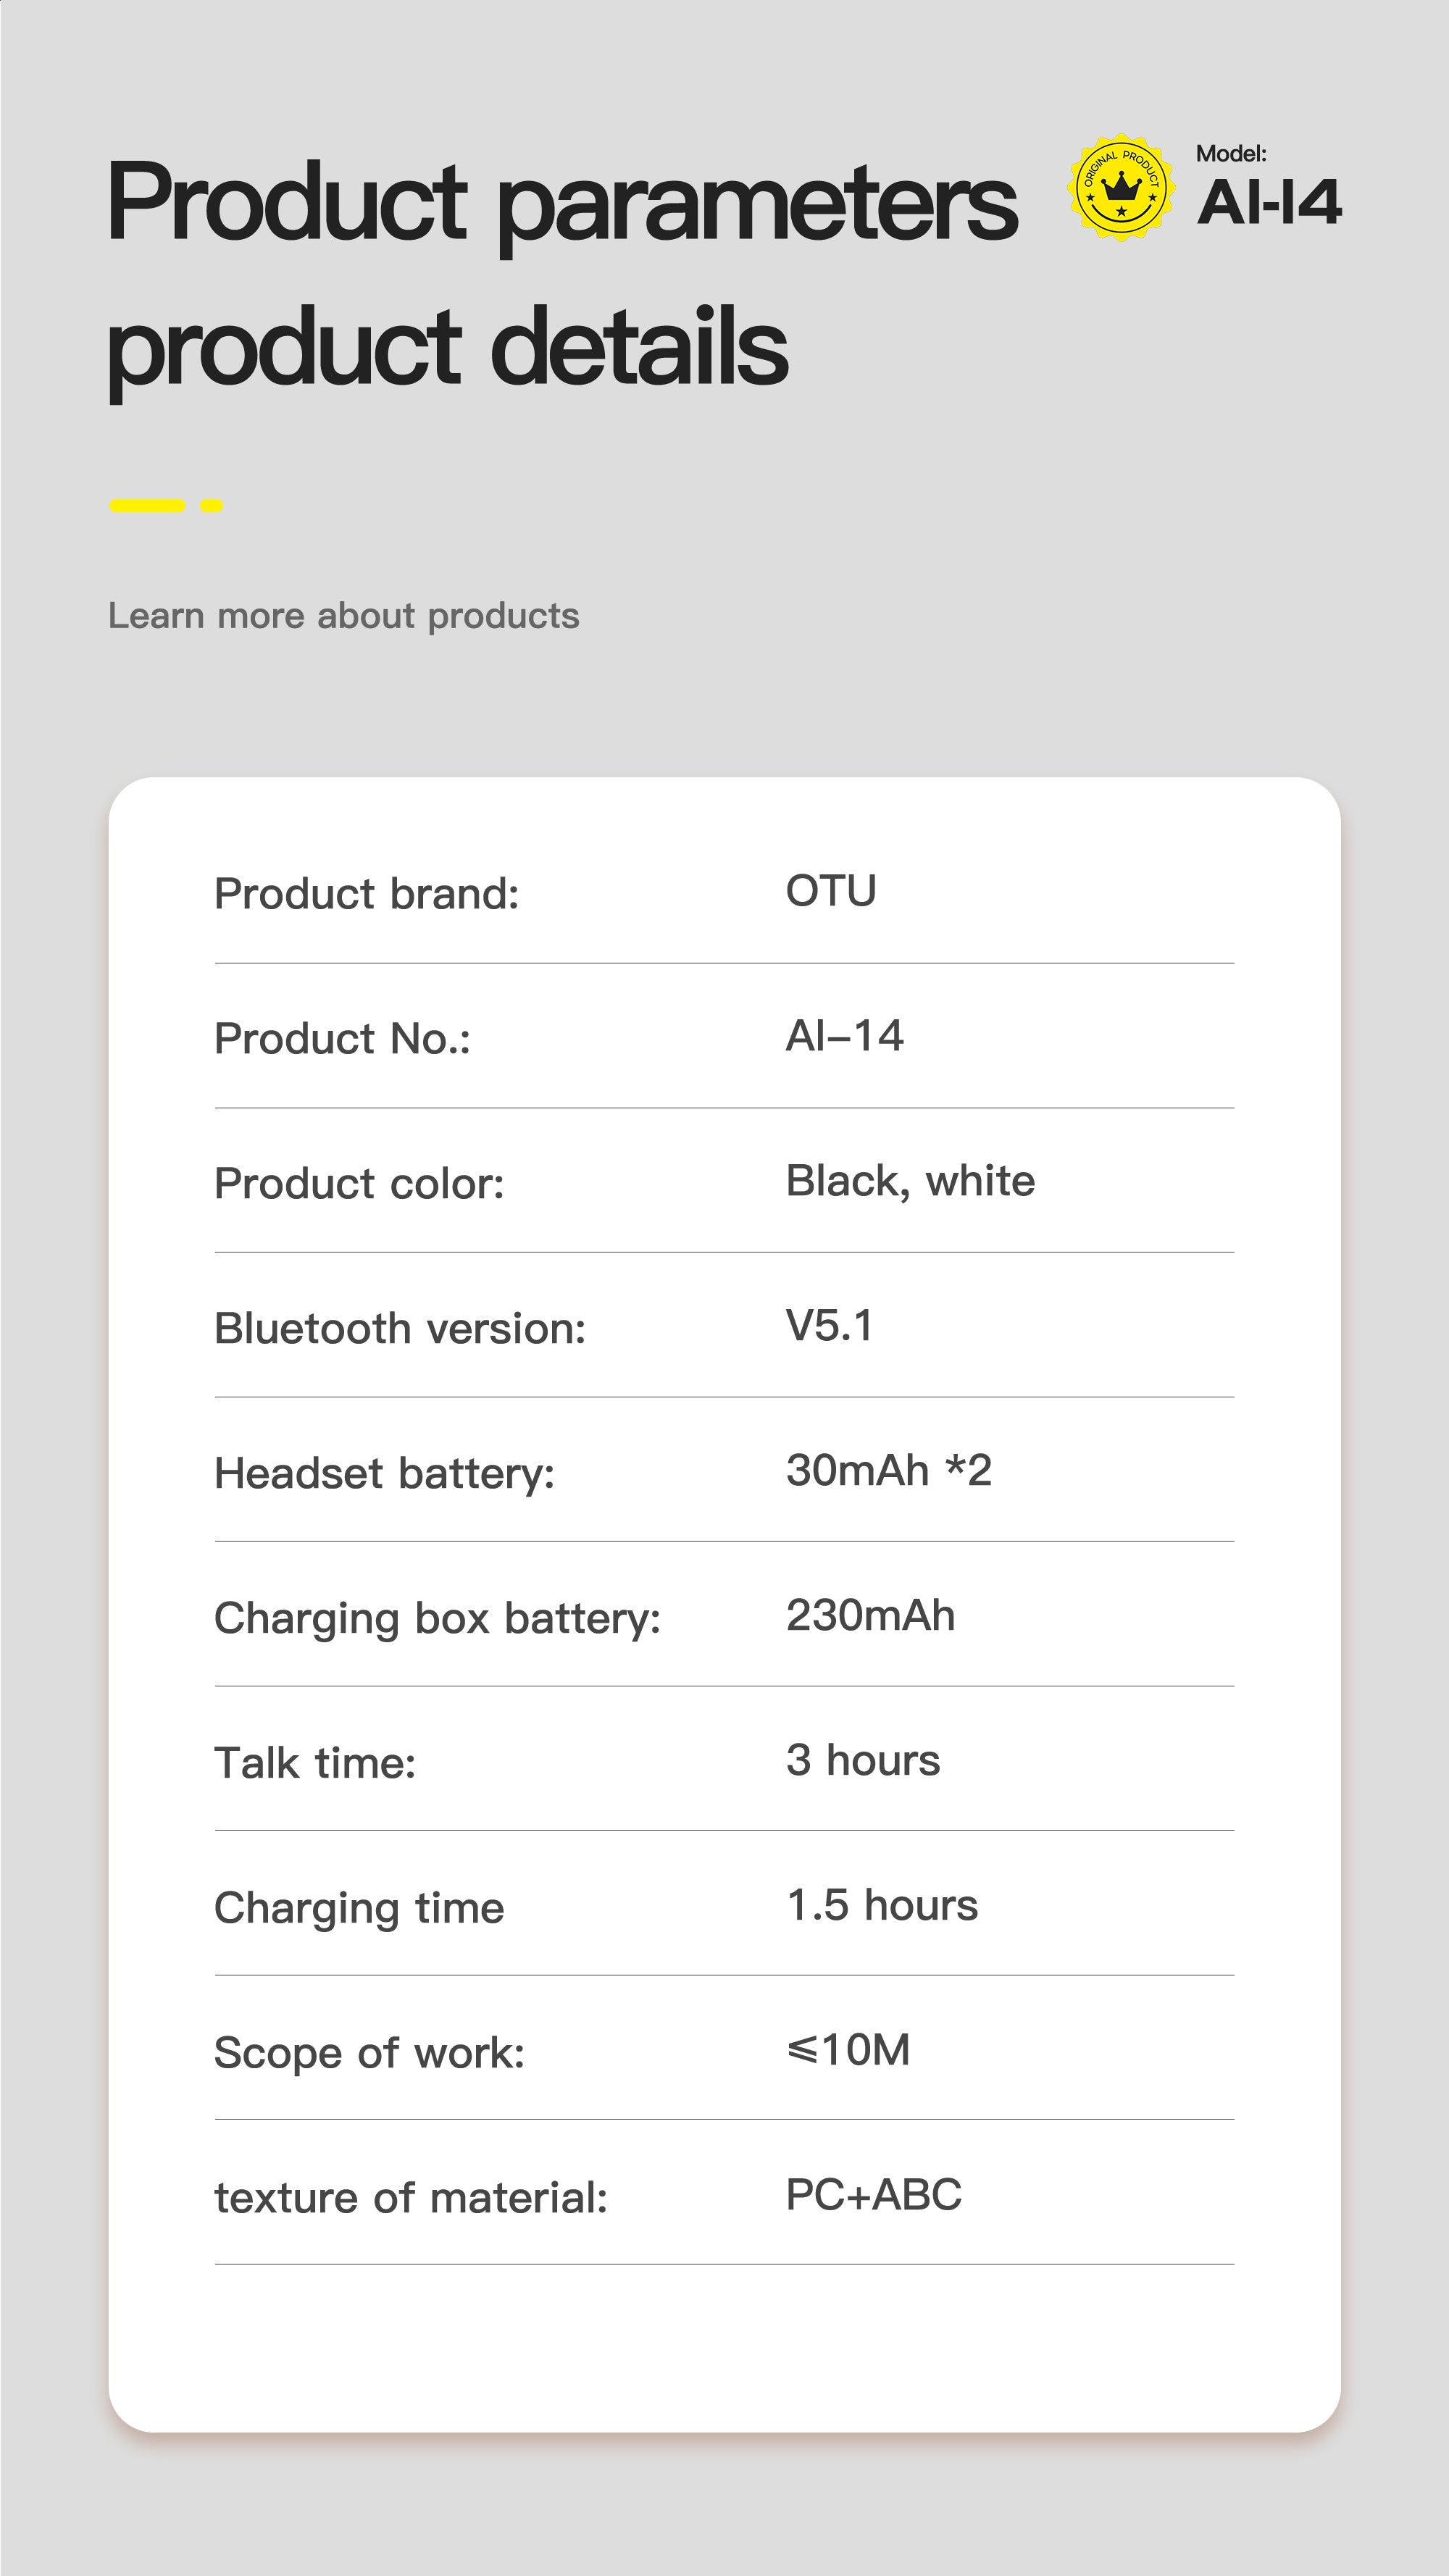1449x2576 pixels.
Task: Select the Product brand label
Action: 366,894
